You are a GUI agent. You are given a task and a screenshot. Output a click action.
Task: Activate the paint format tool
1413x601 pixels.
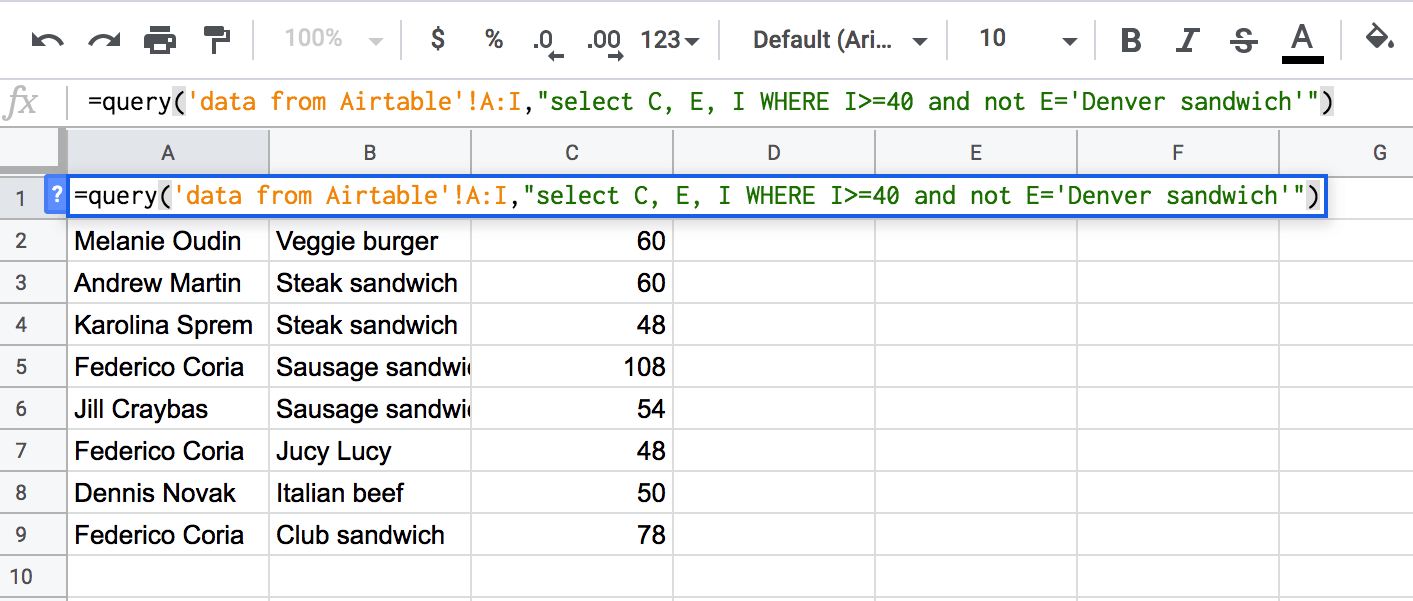[216, 40]
